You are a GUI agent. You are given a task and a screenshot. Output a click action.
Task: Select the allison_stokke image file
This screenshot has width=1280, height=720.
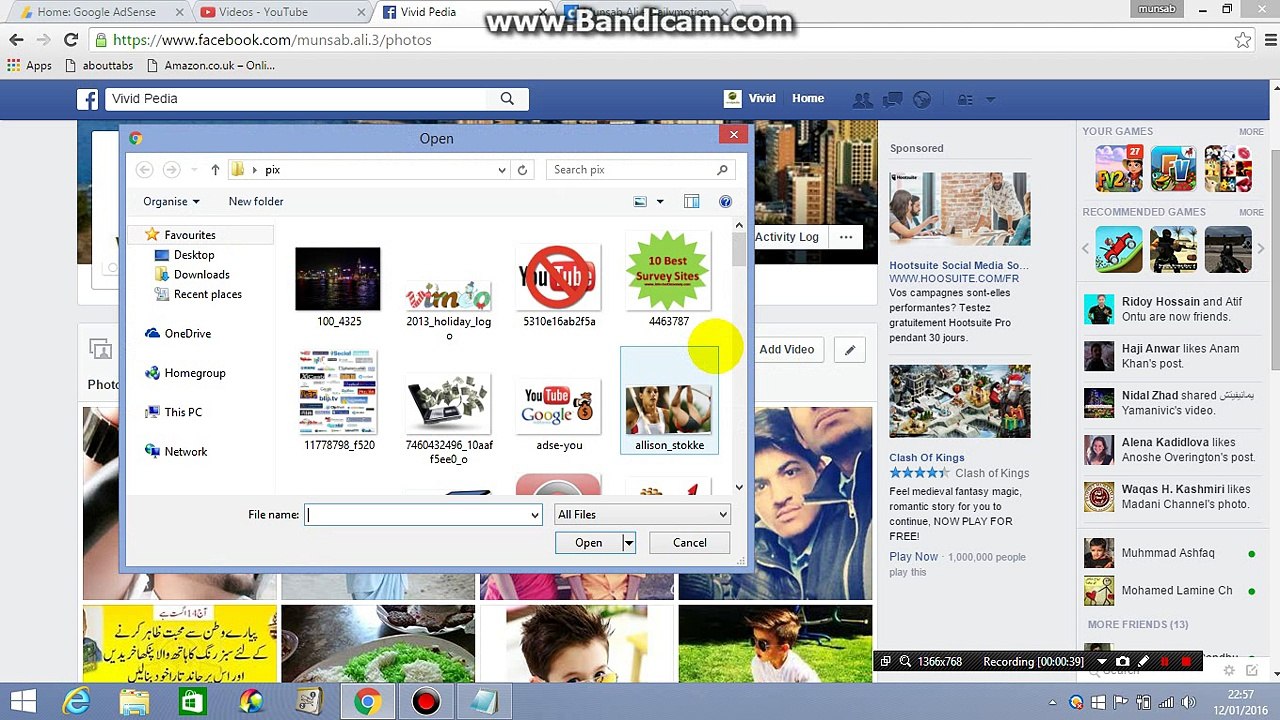[x=669, y=401]
